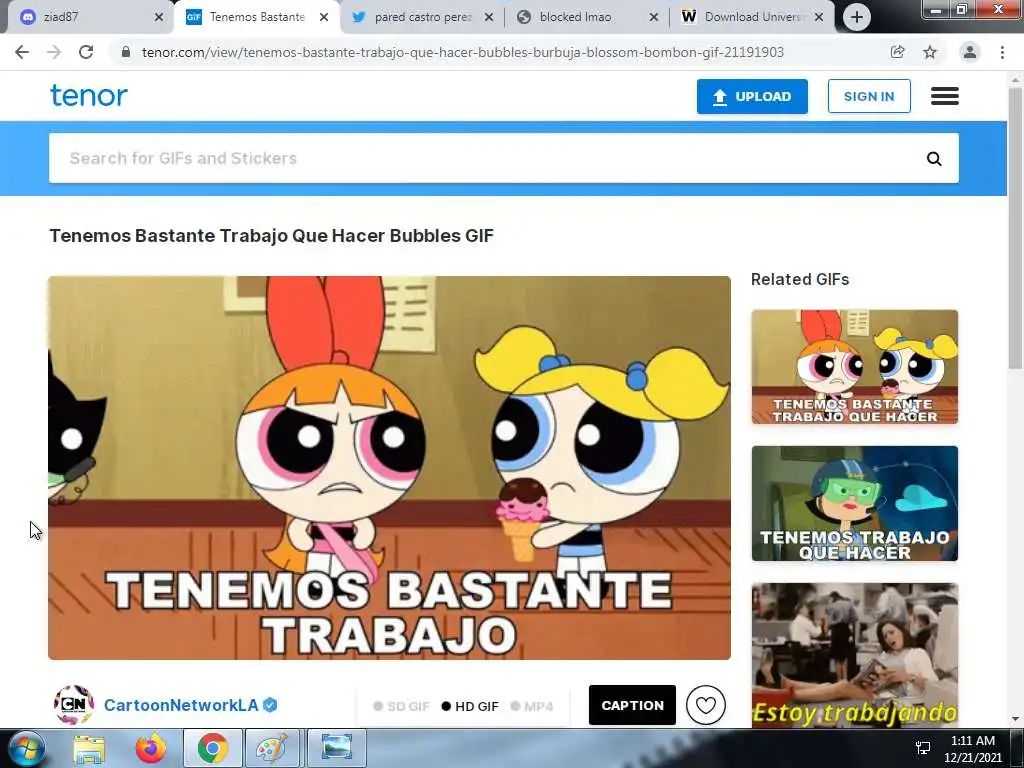This screenshot has width=1024, height=768.
Task: Open related GIF Estoy trabajando
Action: coord(854,655)
